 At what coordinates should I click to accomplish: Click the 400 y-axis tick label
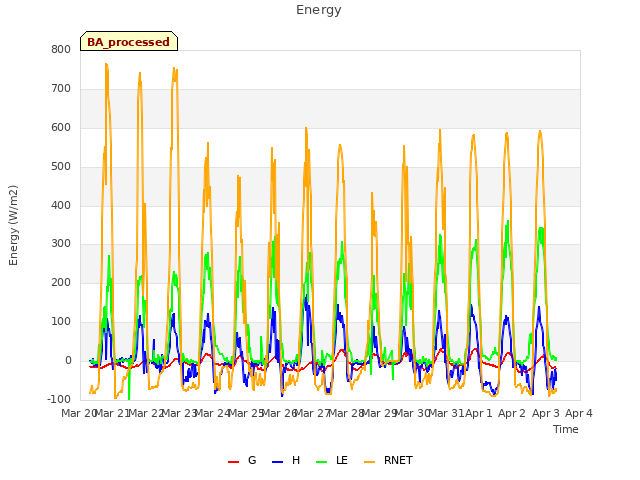pos(61,205)
